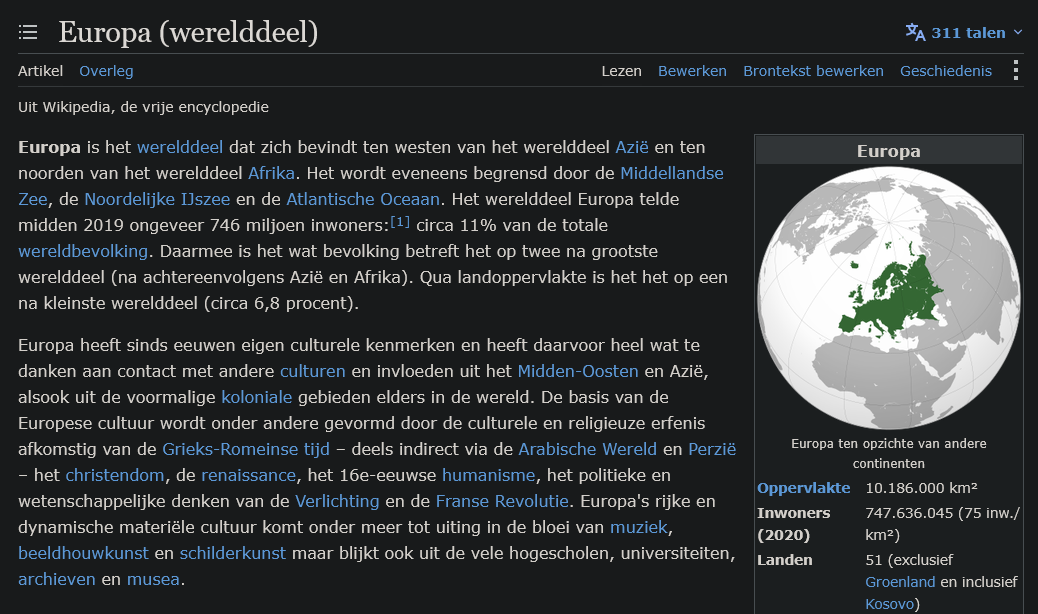Screen dimensions: 1038x614
Task: Visit the wereldbevolking link
Action: click(x=83, y=251)
